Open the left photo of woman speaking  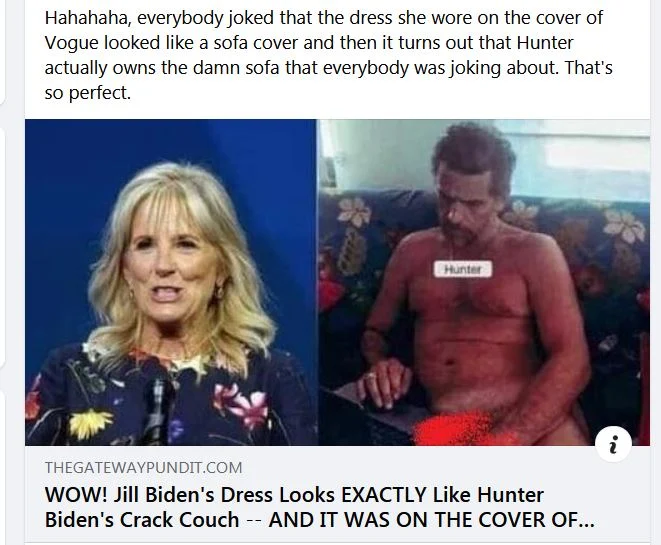(171, 282)
